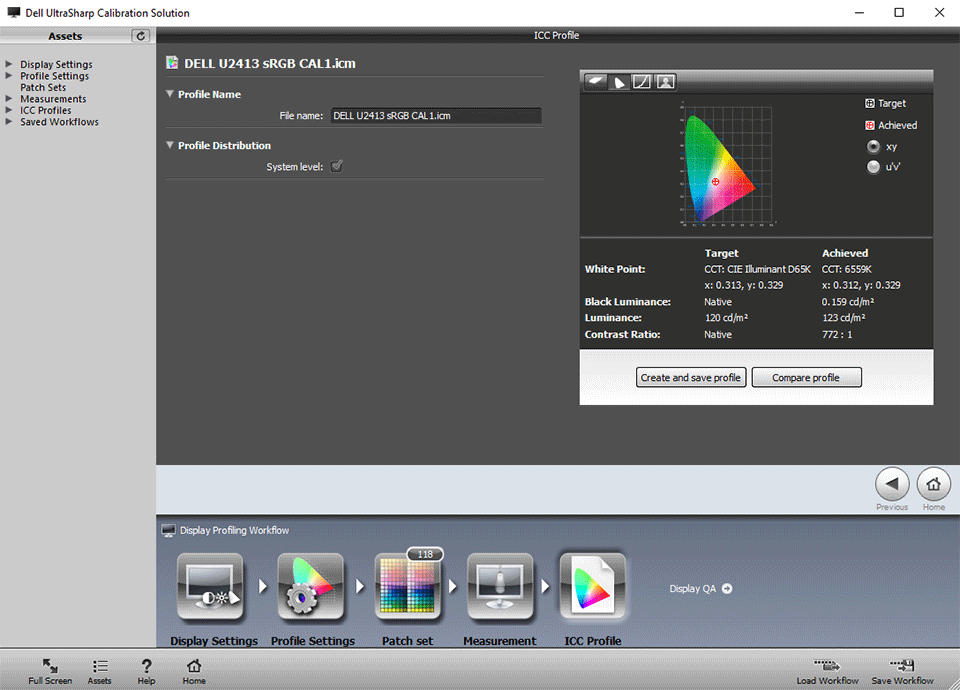960x690 pixels.
Task: Open ICC Profile workflow step icon
Action: tap(592, 587)
